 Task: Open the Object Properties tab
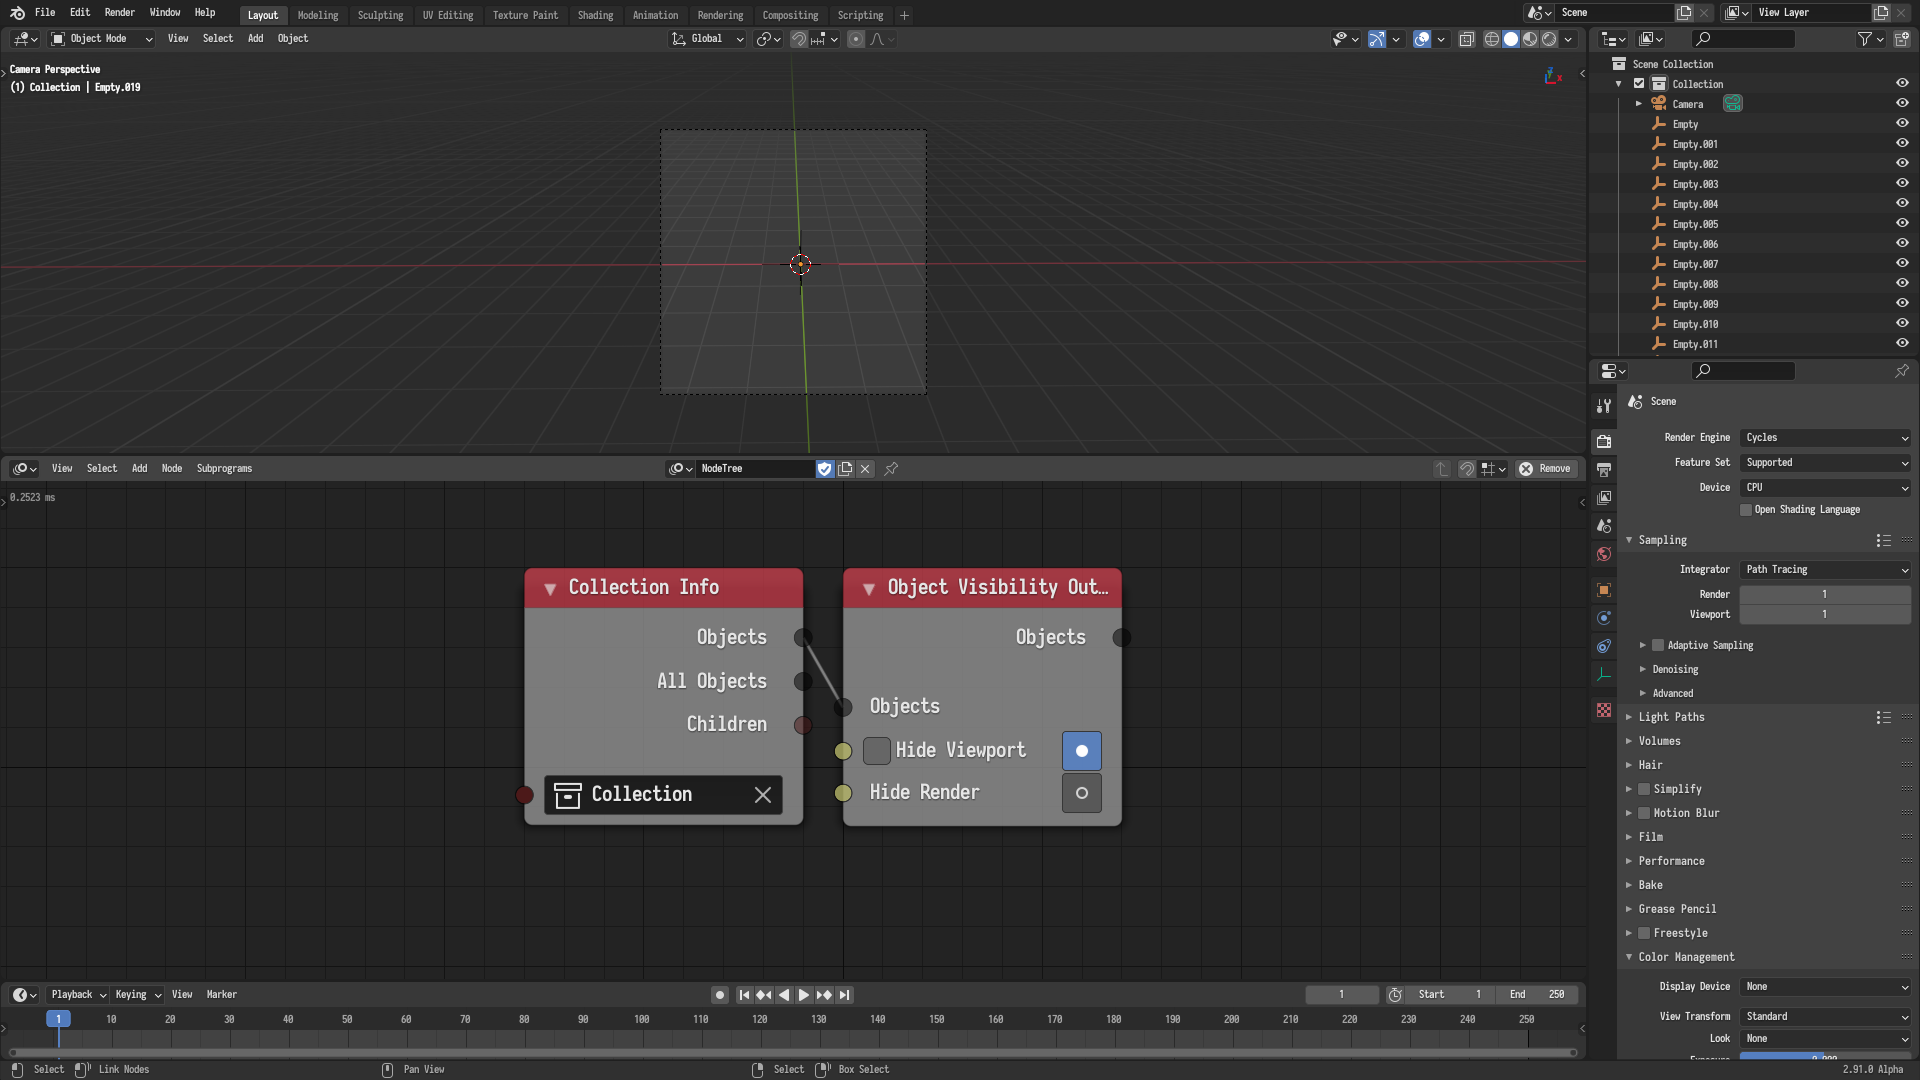(1604, 589)
